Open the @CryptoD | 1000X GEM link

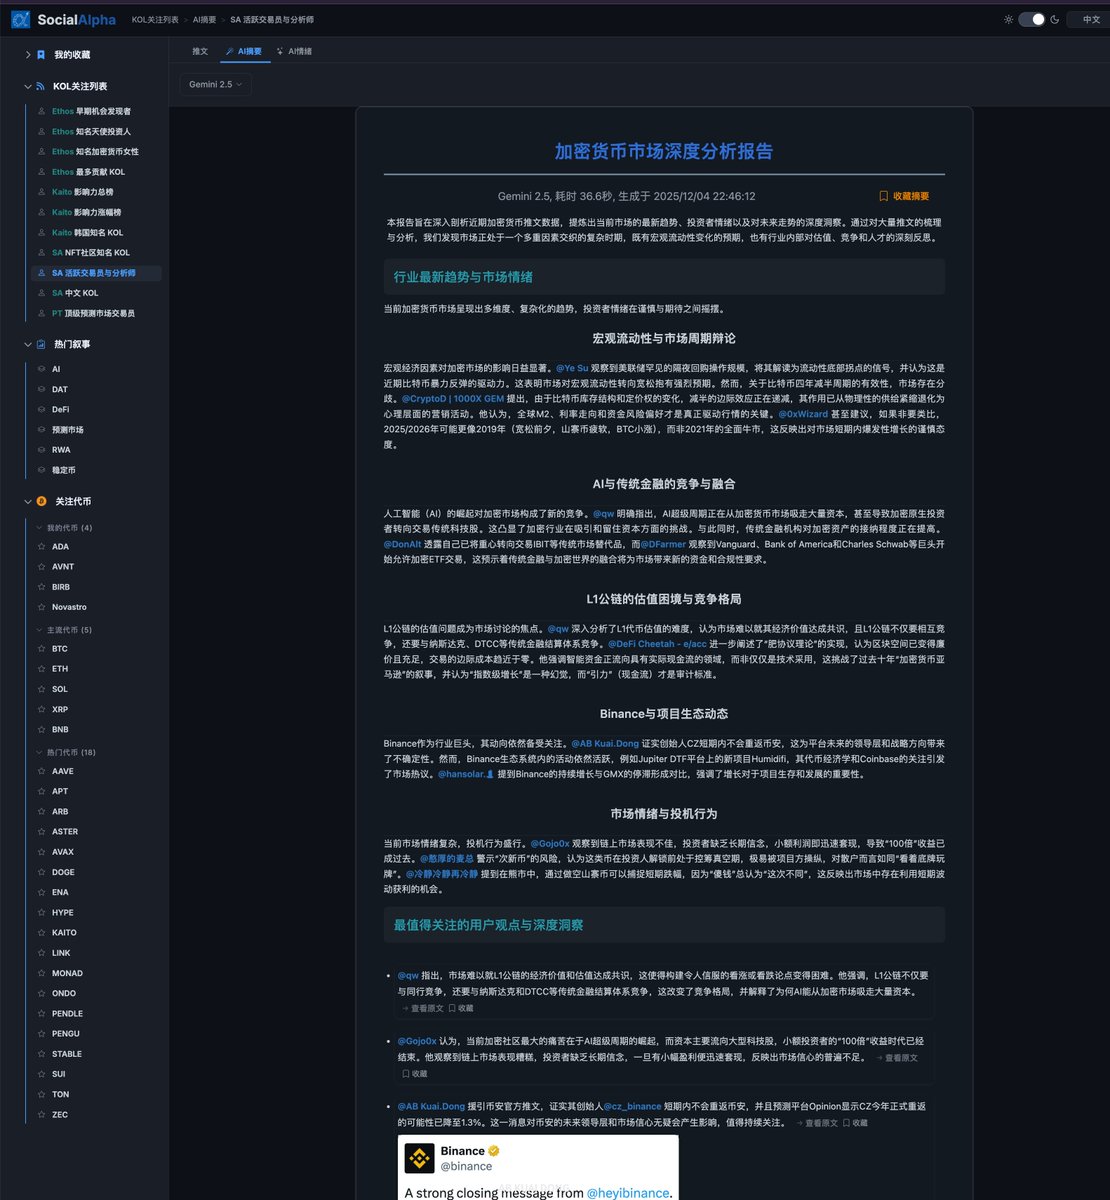[x=453, y=398]
